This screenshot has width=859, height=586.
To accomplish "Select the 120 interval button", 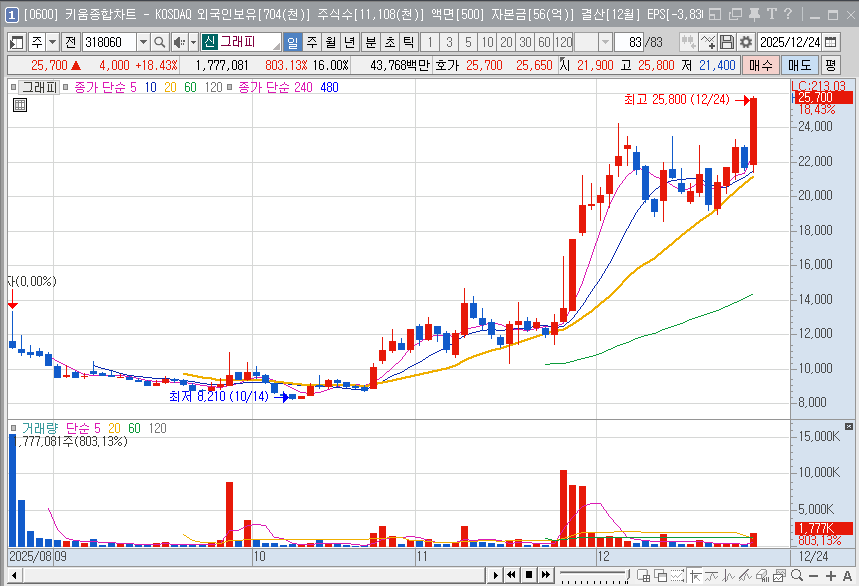I will pyautogui.click(x=563, y=42).
